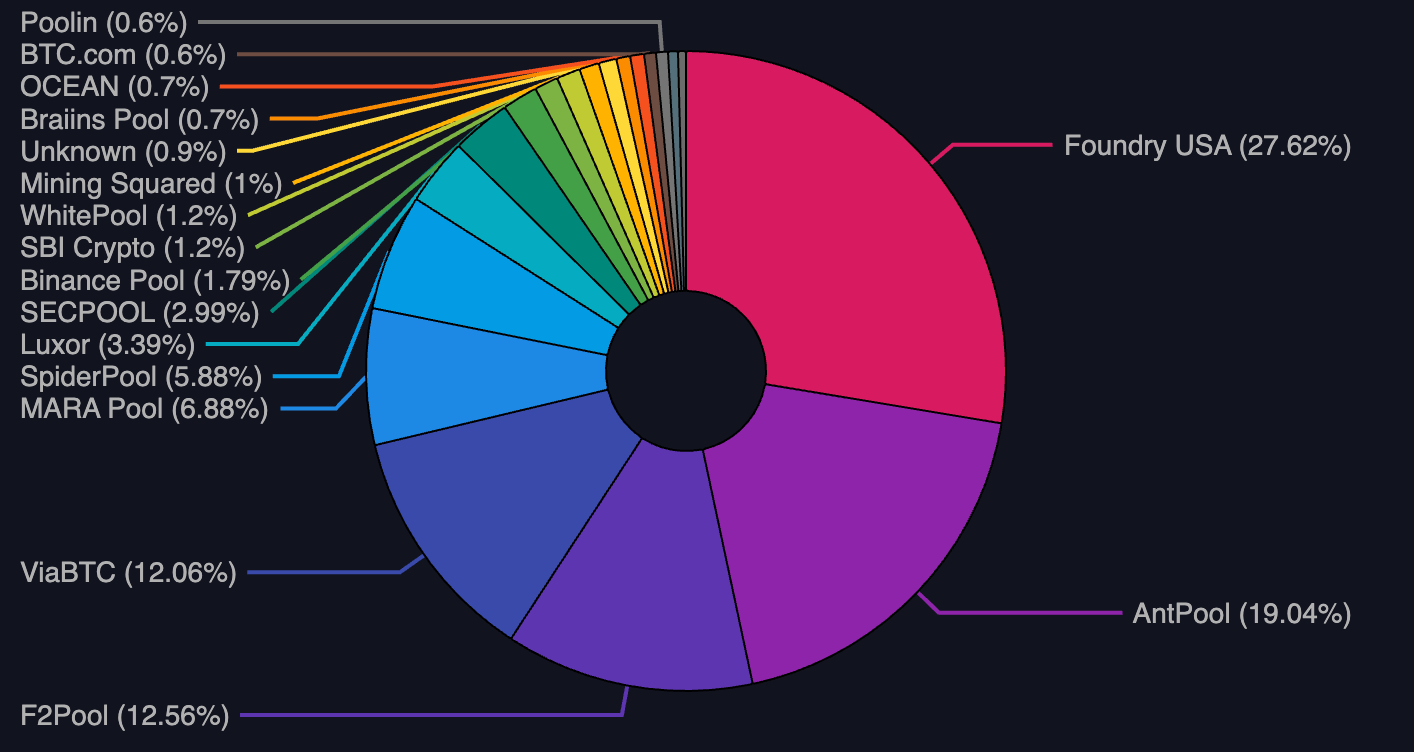Click the SECPOOL (2.99%) label
The image size is (1414, 752).
coord(140,312)
